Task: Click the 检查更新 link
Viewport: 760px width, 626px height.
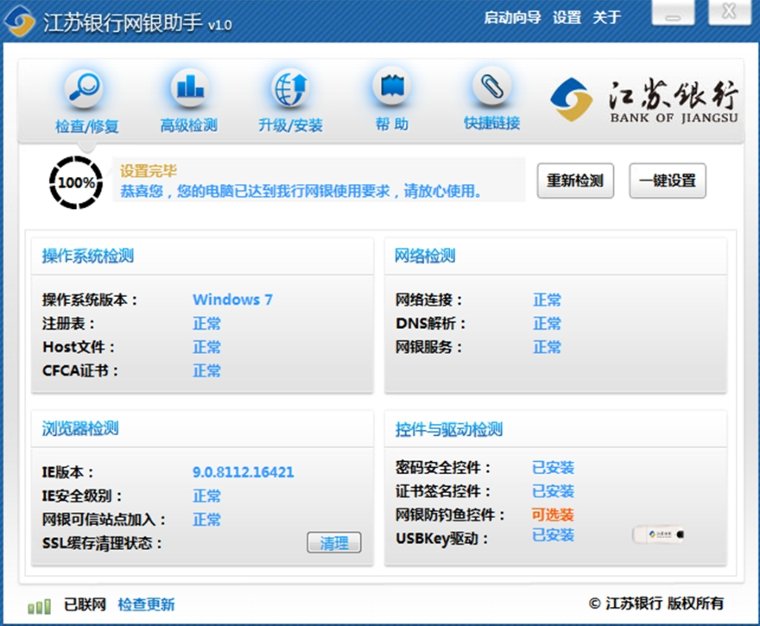Action: pos(146,605)
